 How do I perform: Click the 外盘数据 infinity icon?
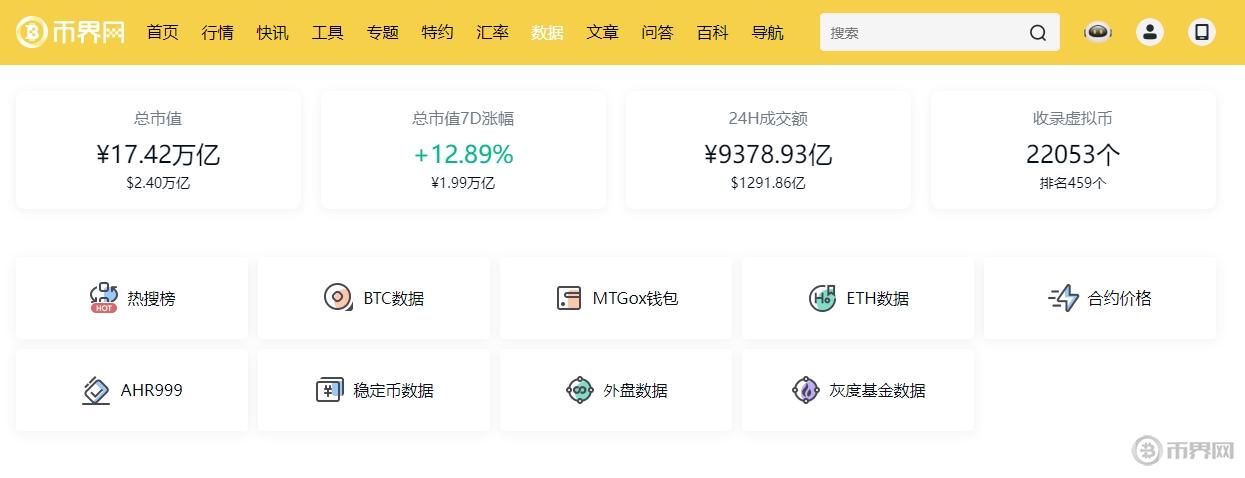tap(580, 390)
